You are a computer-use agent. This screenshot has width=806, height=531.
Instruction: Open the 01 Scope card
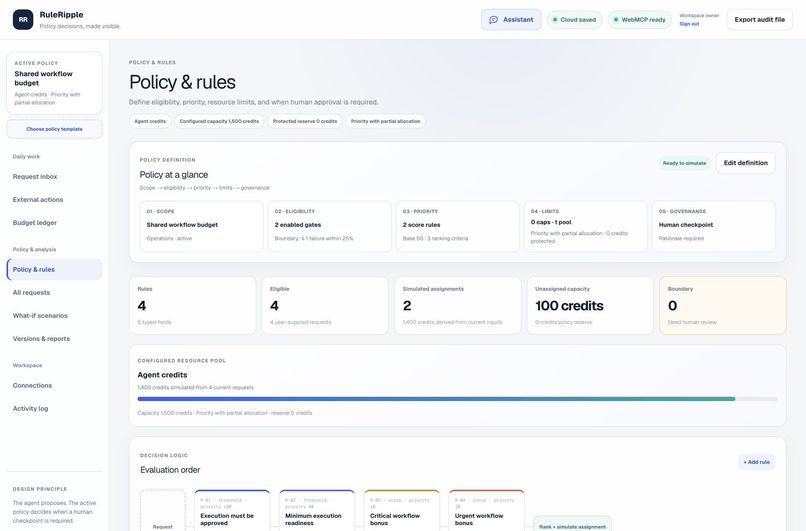coord(202,226)
